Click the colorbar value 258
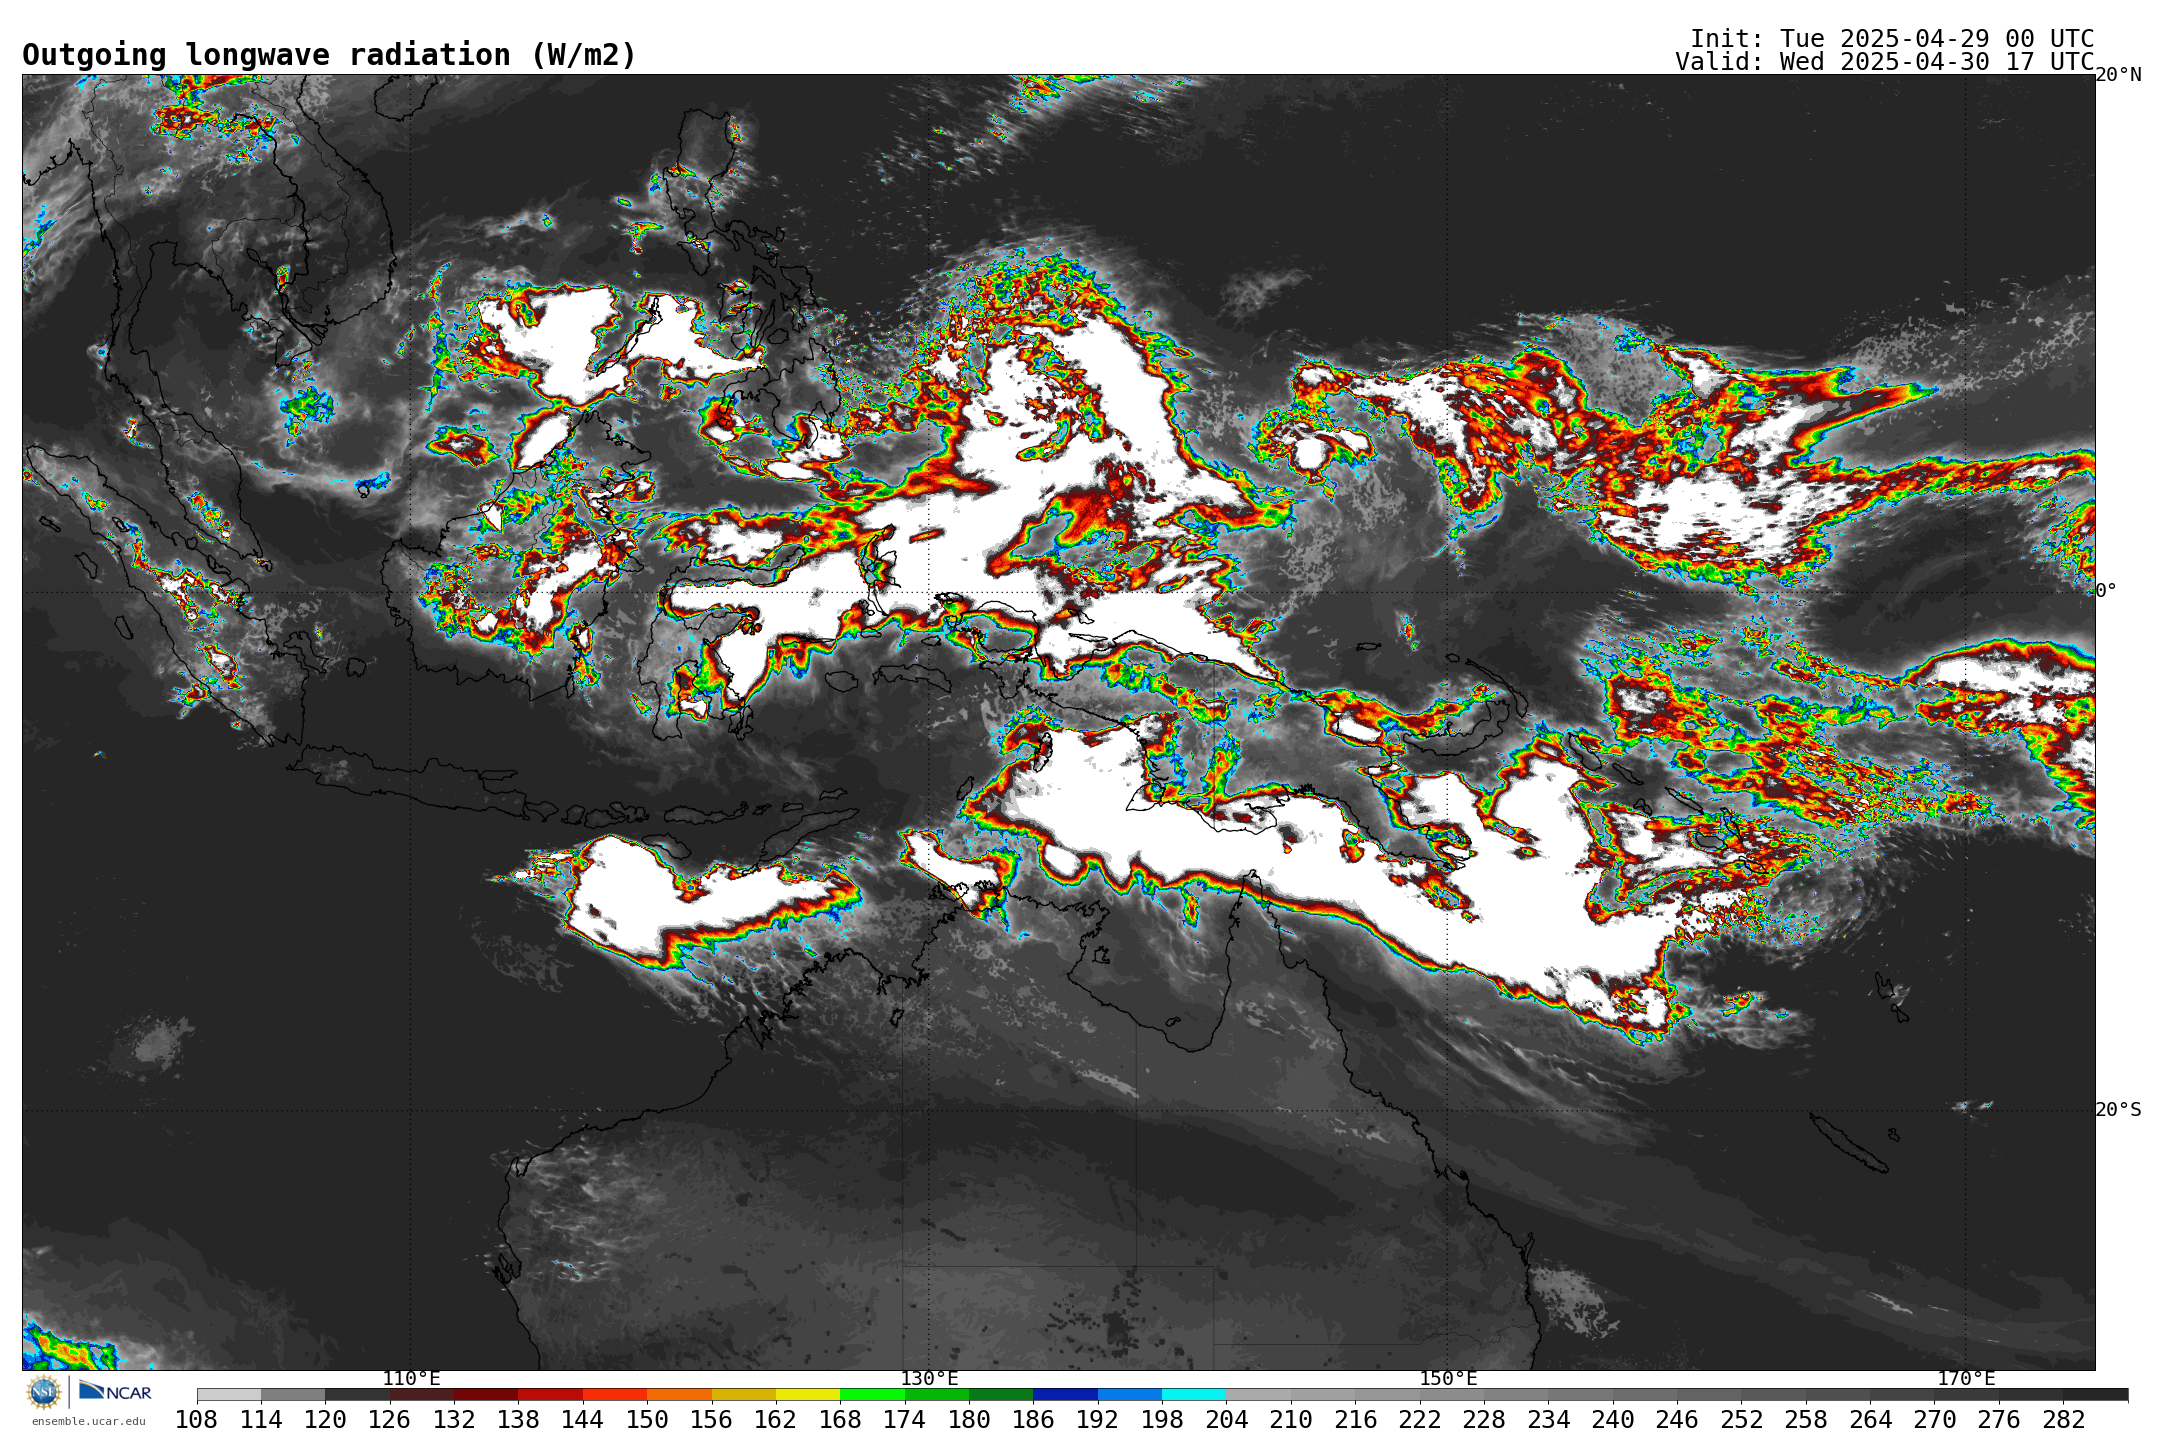This screenshot has height=1433, width=2160. coord(1805,1420)
